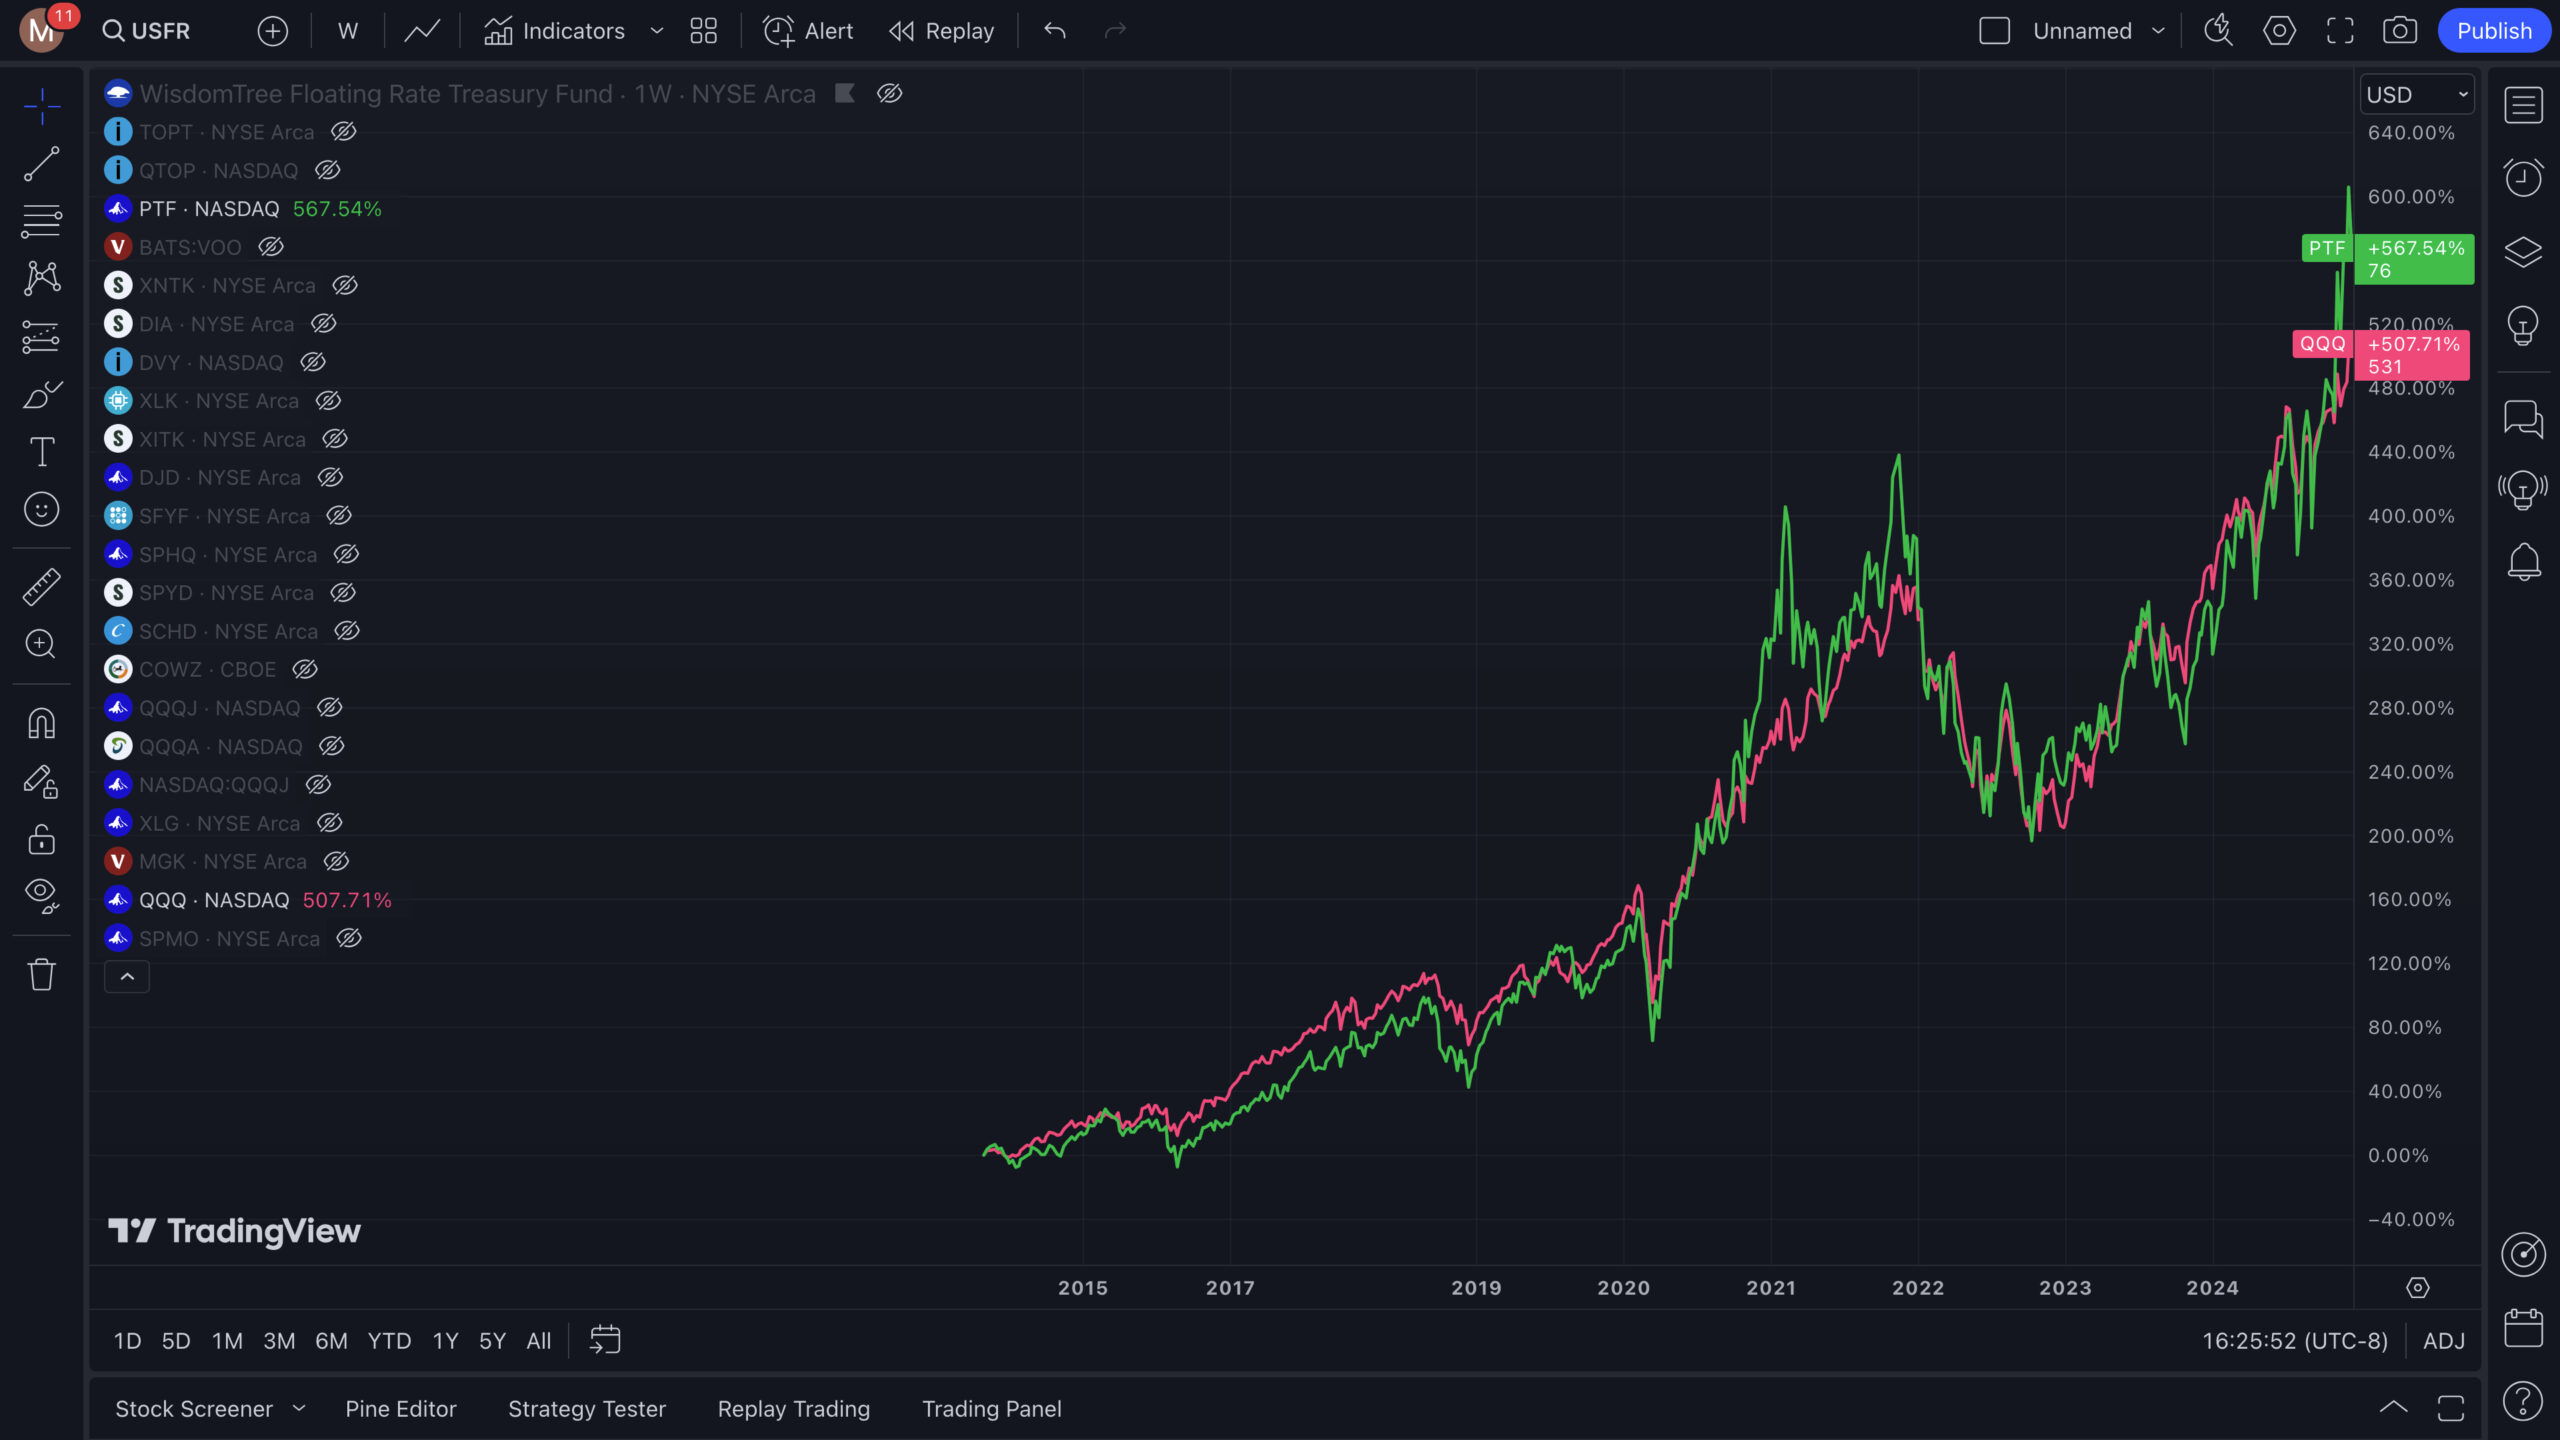Toggle magnet mode
Screen dimensions: 2560x1440
(41, 723)
